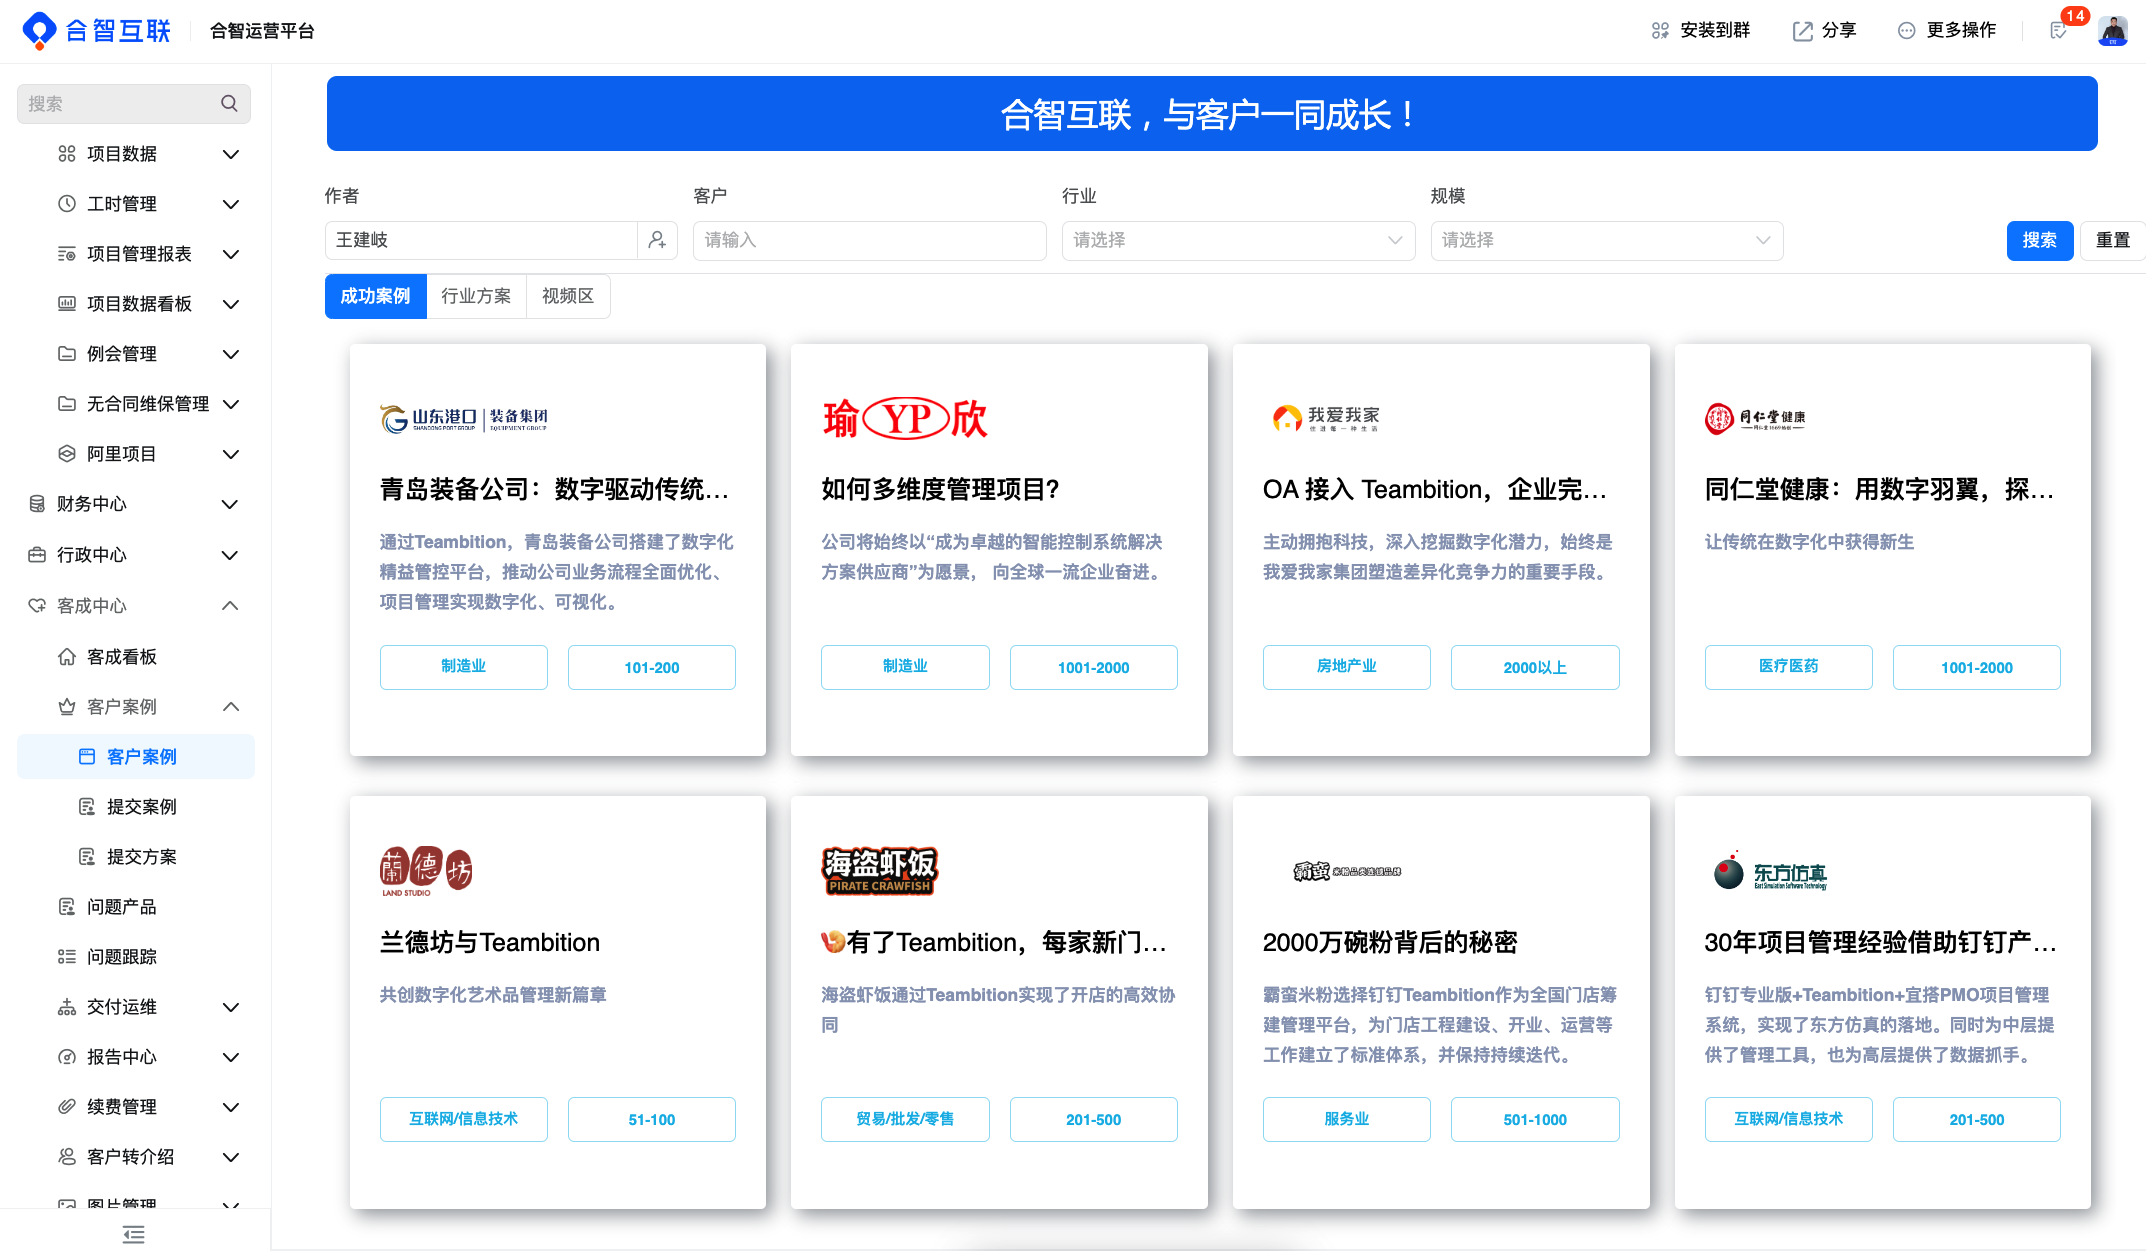Image resolution: width=2146 pixels, height=1251 pixels.
Task: Click the user avatar in the top right
Action: (x=2112, y=31)
